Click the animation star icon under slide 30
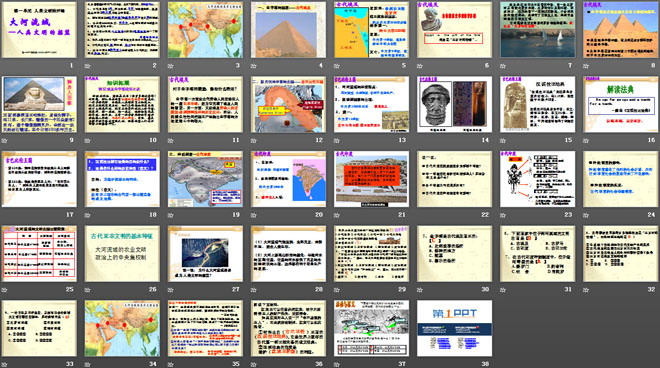The image size is (660, 368). [420, 290]
